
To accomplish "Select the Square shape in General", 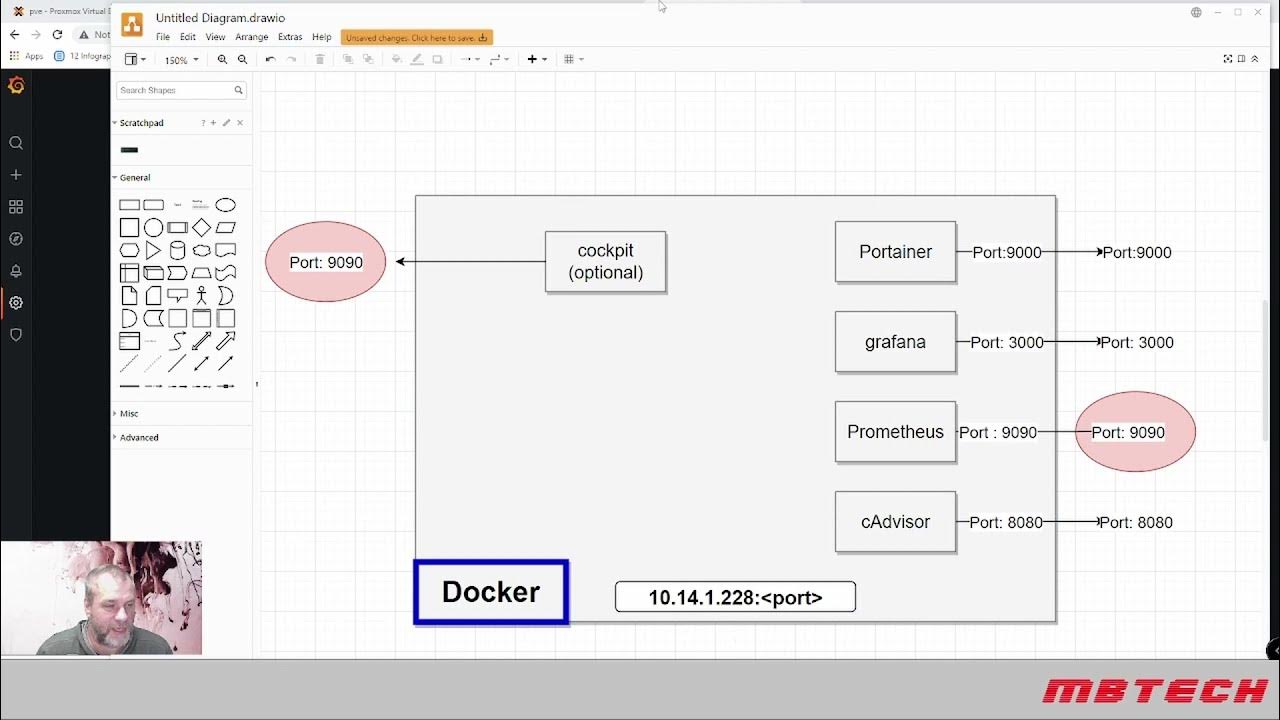I will pyautogui.click(x=129, y=227).
